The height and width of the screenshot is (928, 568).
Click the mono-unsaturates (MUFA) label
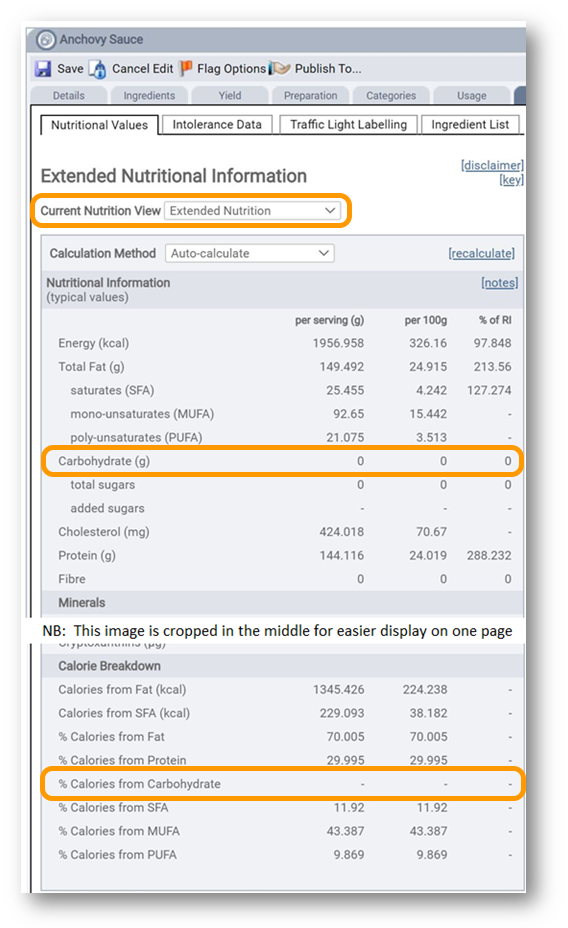[142, 414]
